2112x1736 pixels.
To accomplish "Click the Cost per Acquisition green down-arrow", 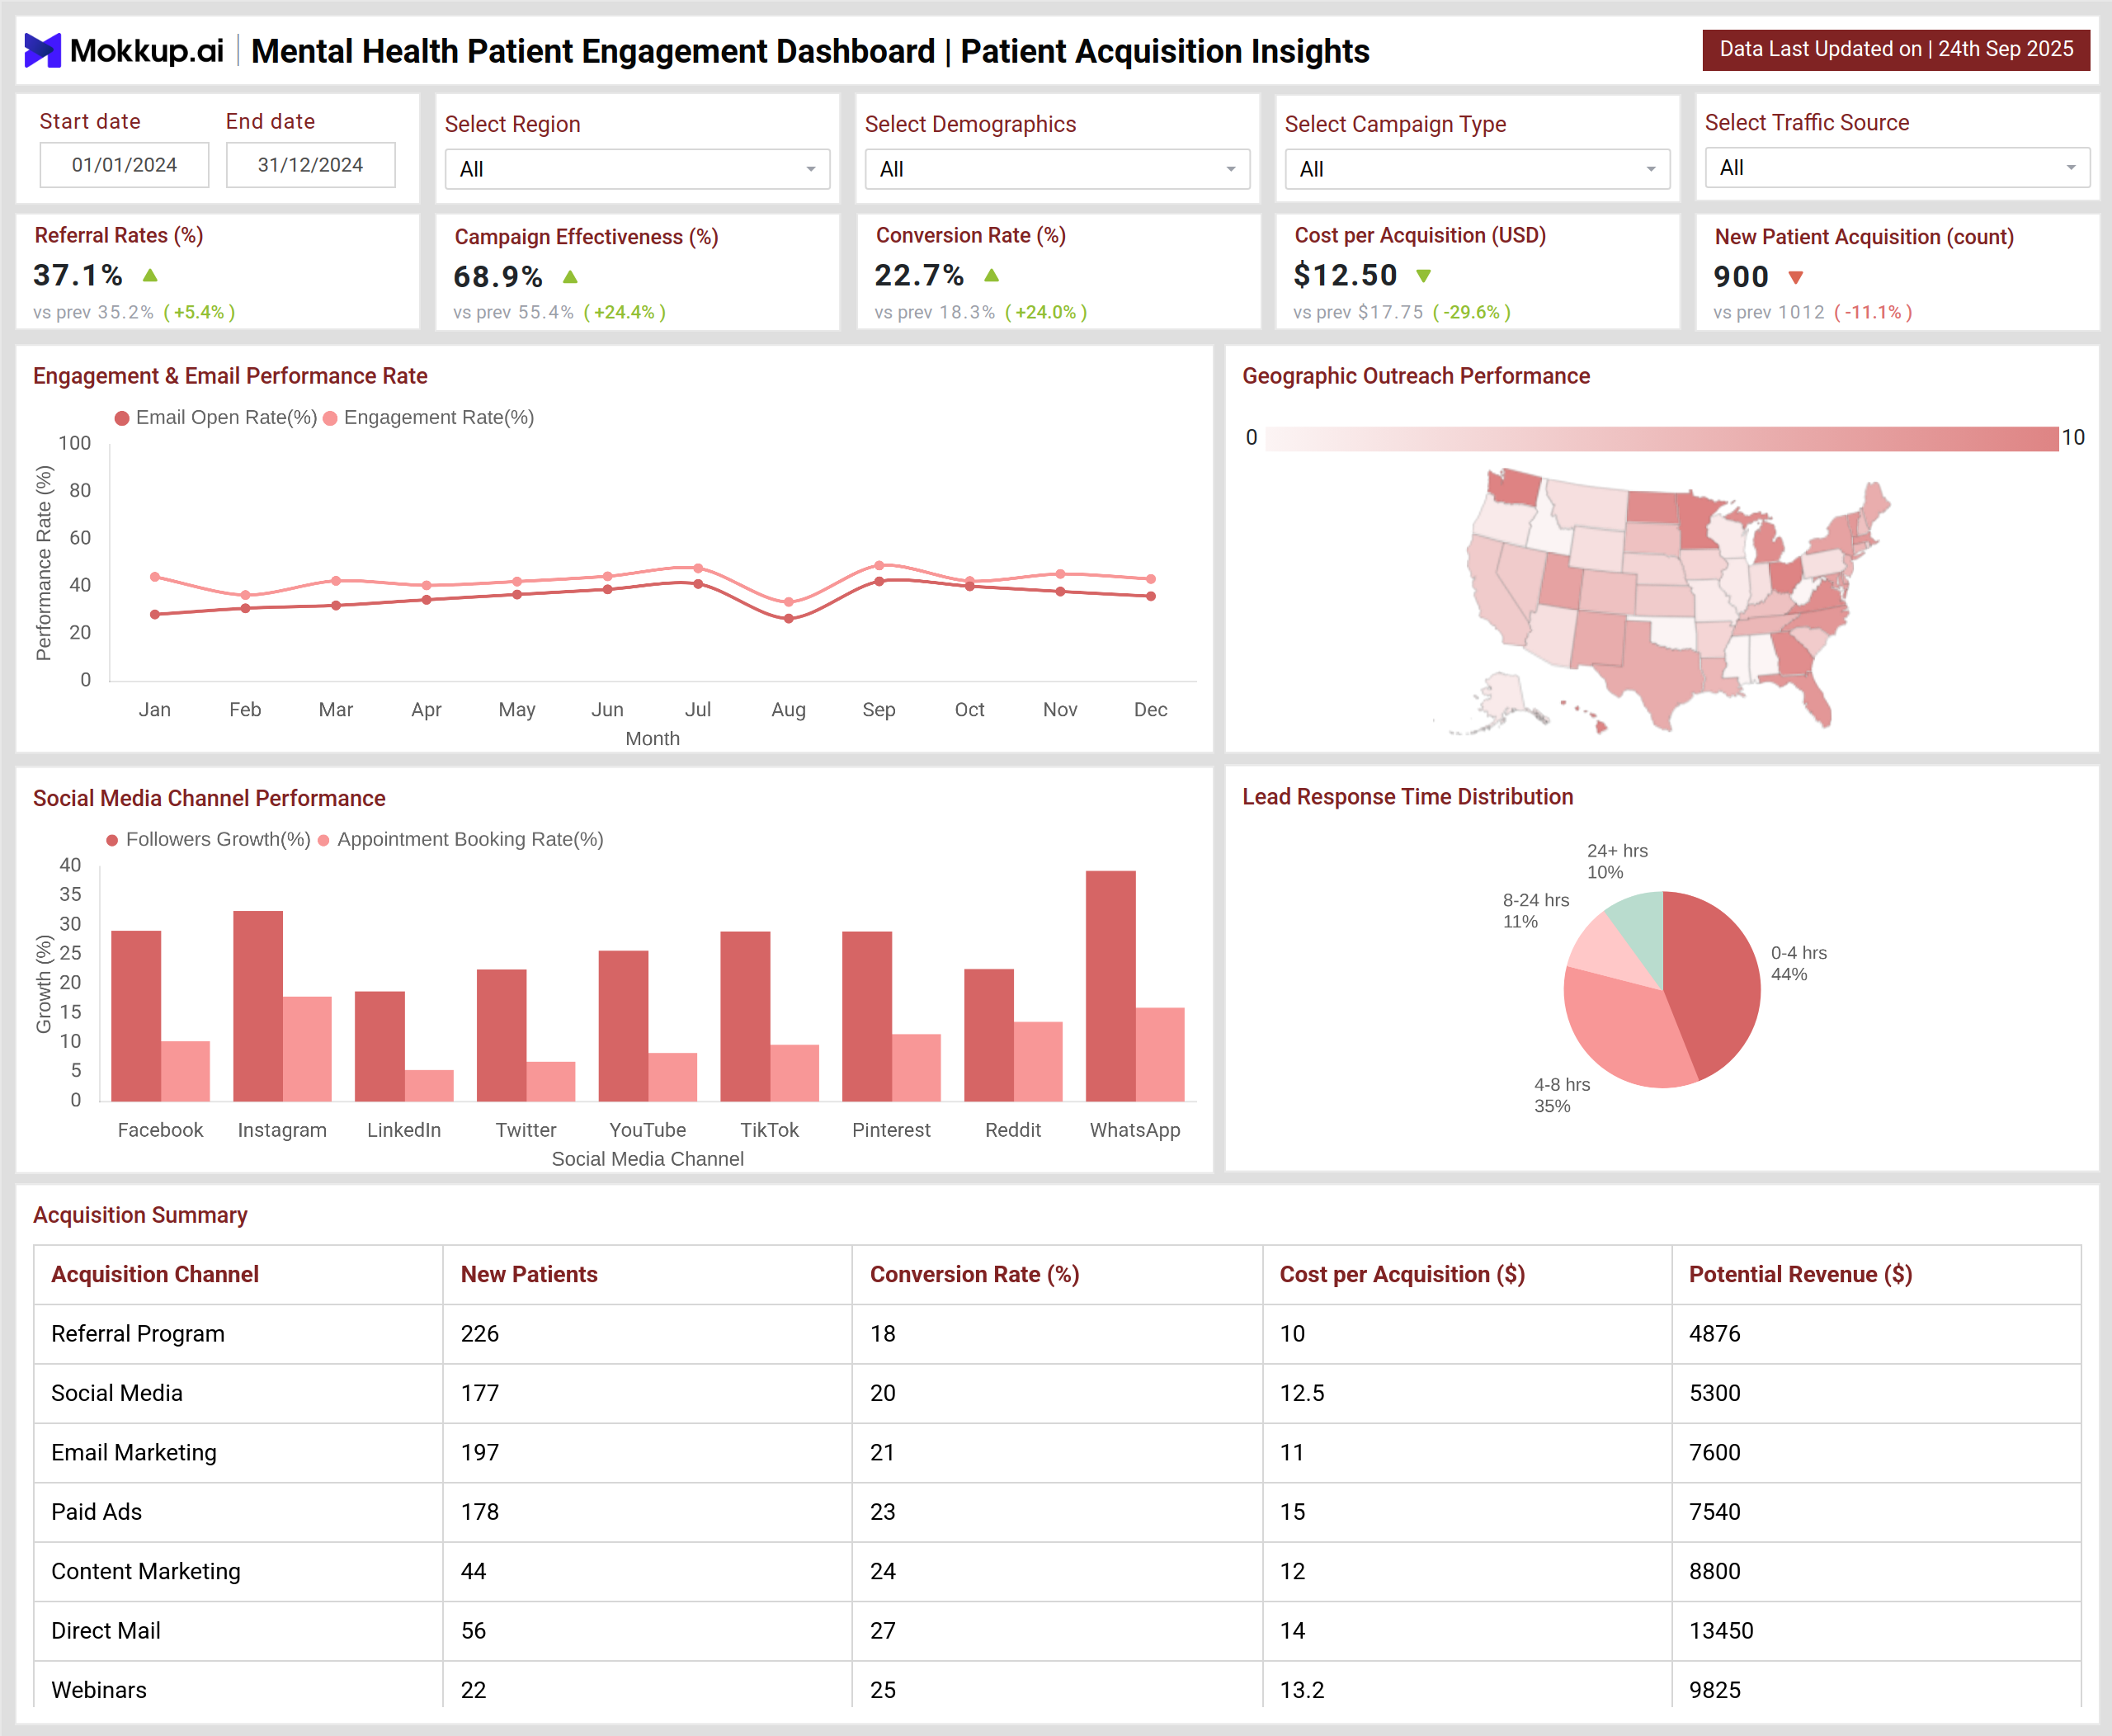I will (1423, 276).
